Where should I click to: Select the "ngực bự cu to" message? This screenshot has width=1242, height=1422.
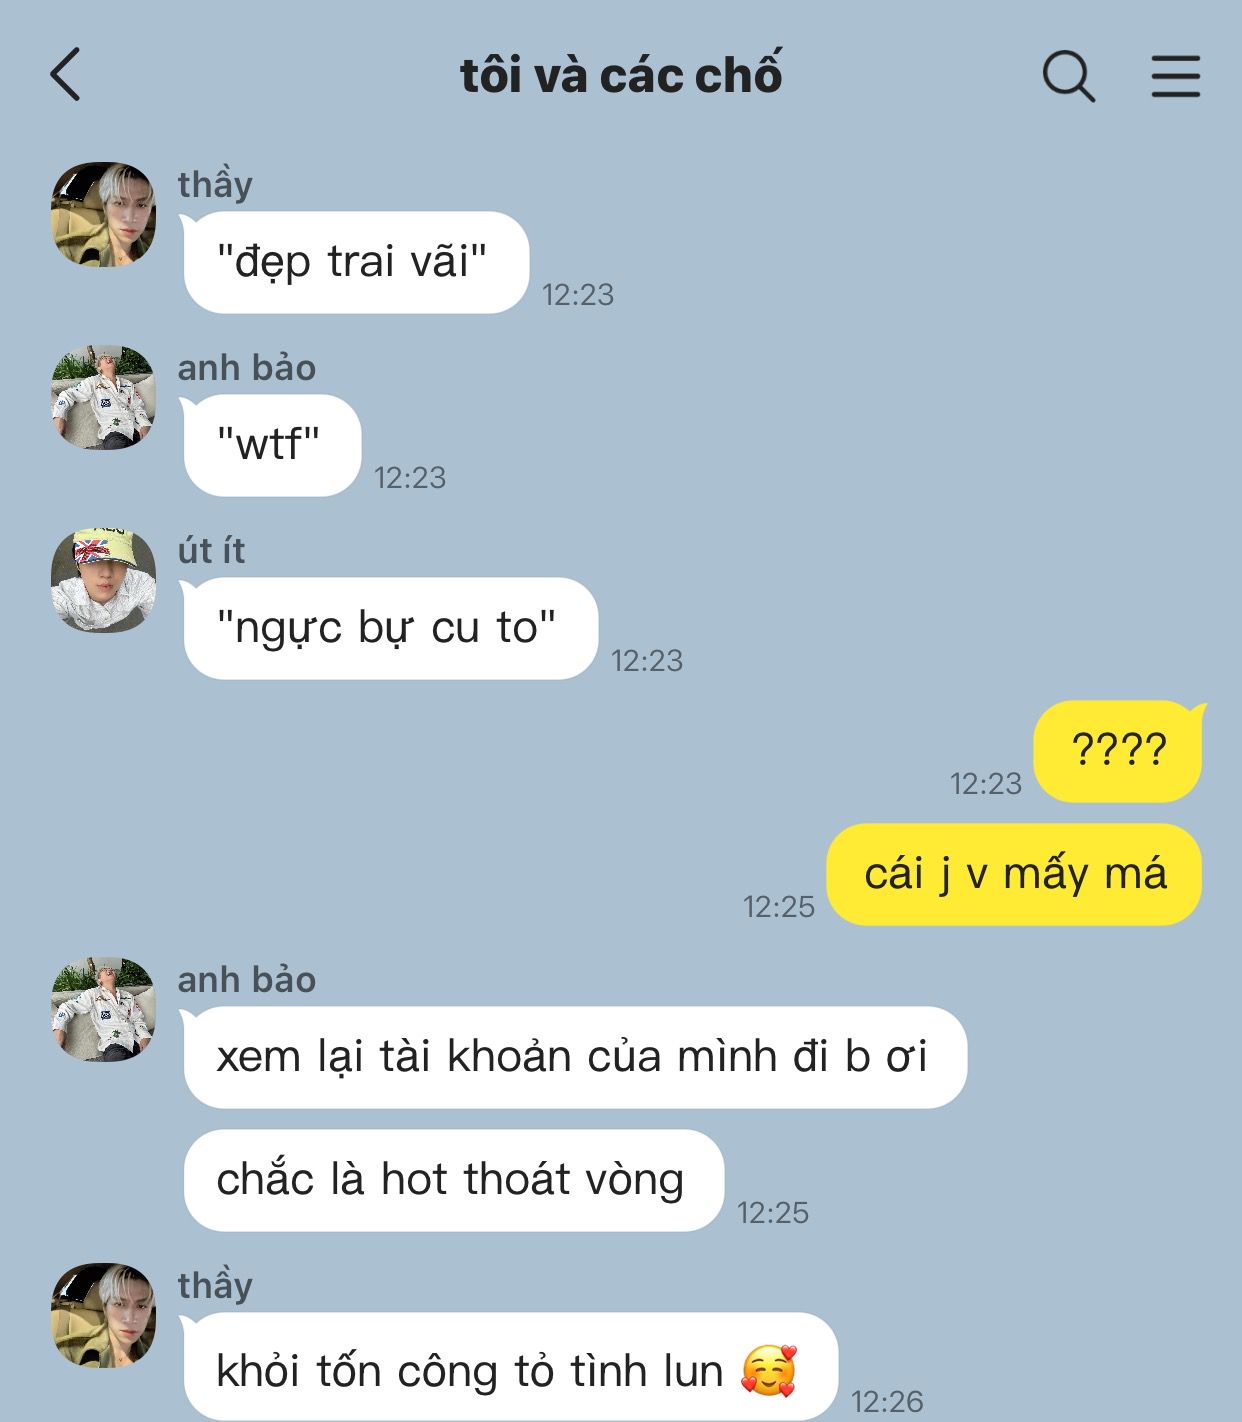click(x=390, y=628)
